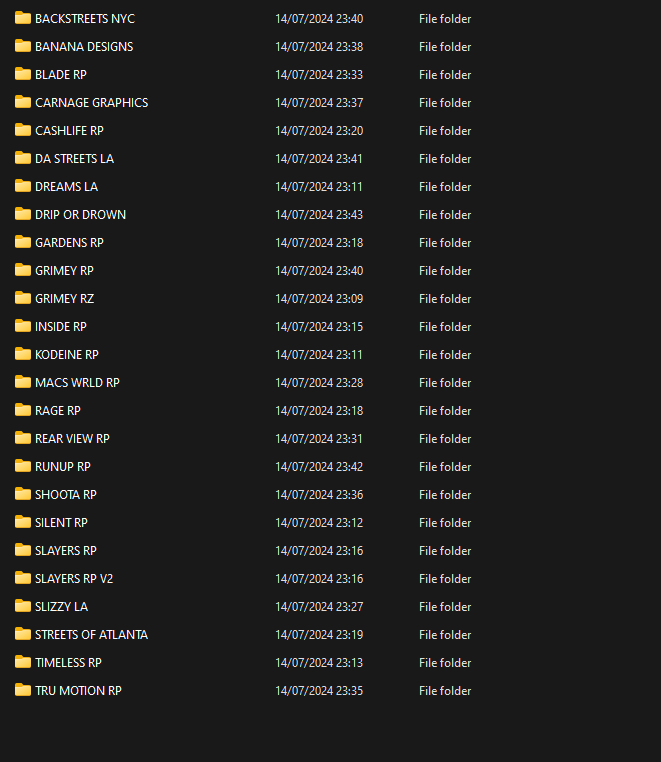Select the STREETS OF ATLANTA folder icon
Image resolution: width=661 pixels, height=762 pixels.
tap(23, 634)
